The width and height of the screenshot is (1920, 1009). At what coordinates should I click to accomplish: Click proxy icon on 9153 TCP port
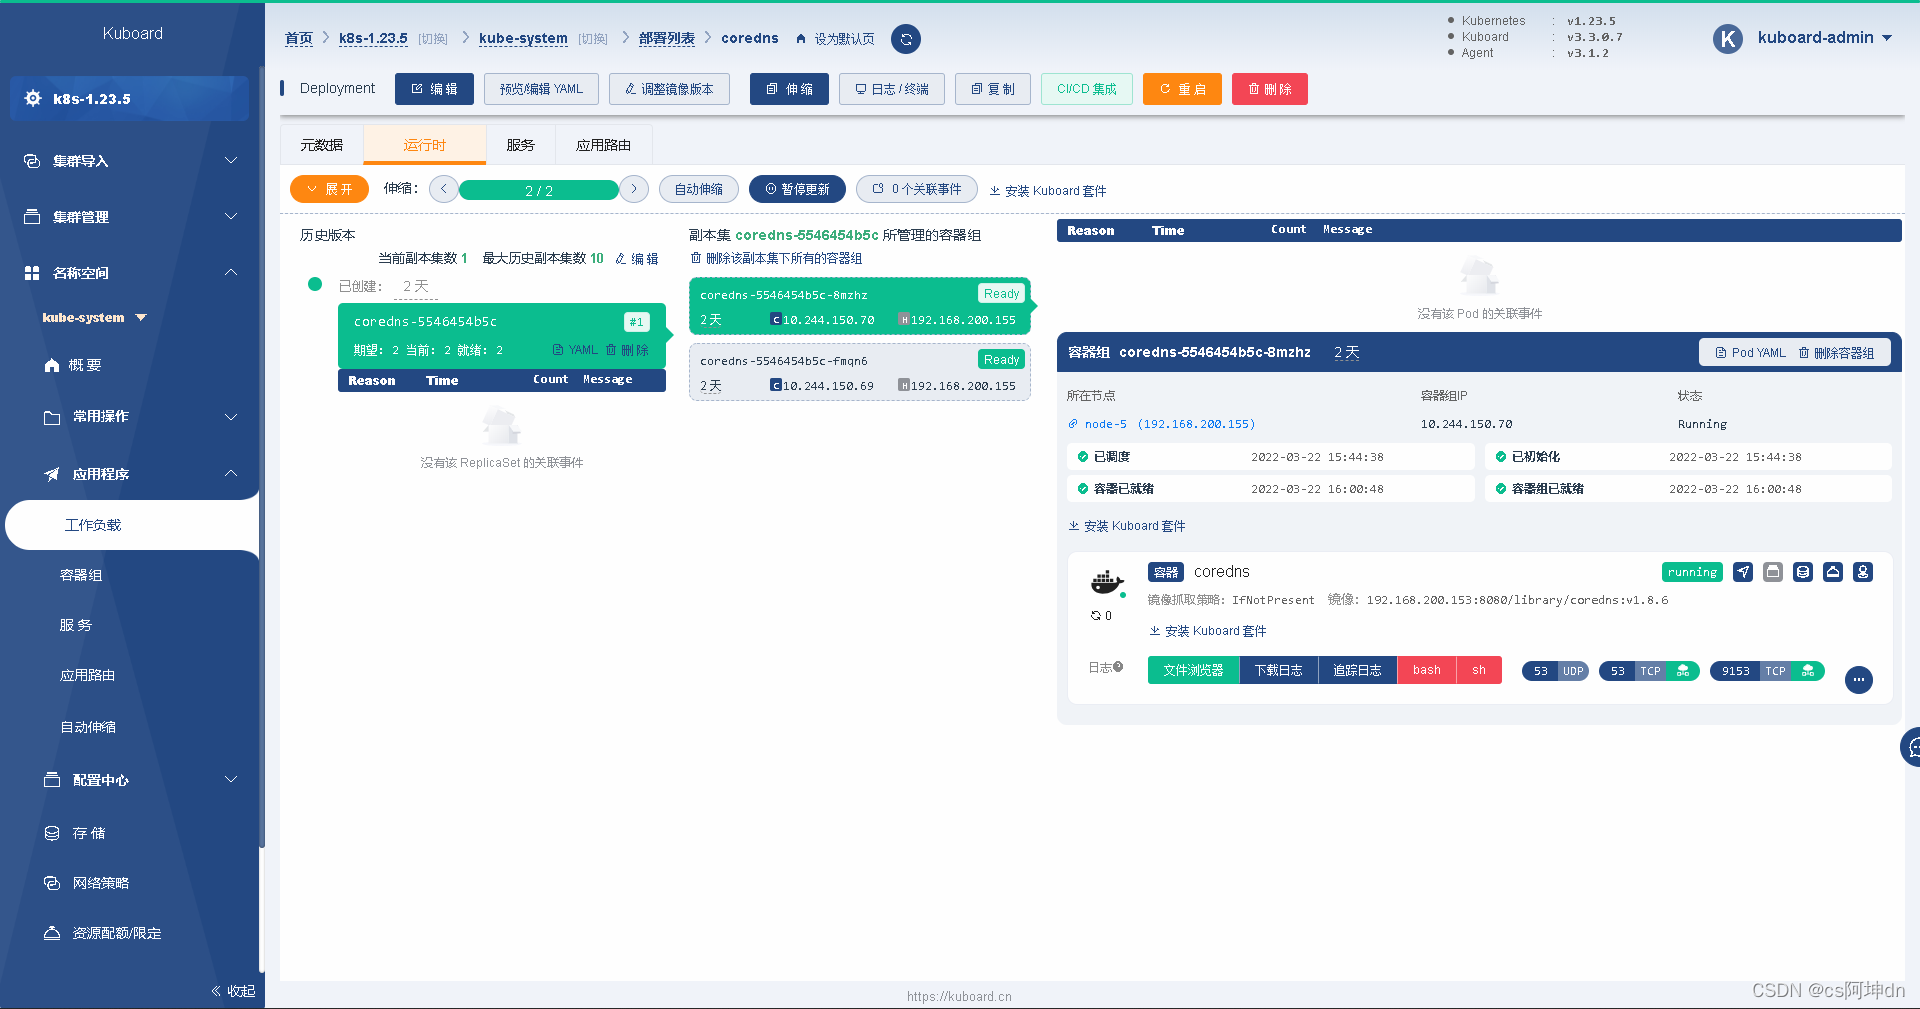click(1808, 671)
